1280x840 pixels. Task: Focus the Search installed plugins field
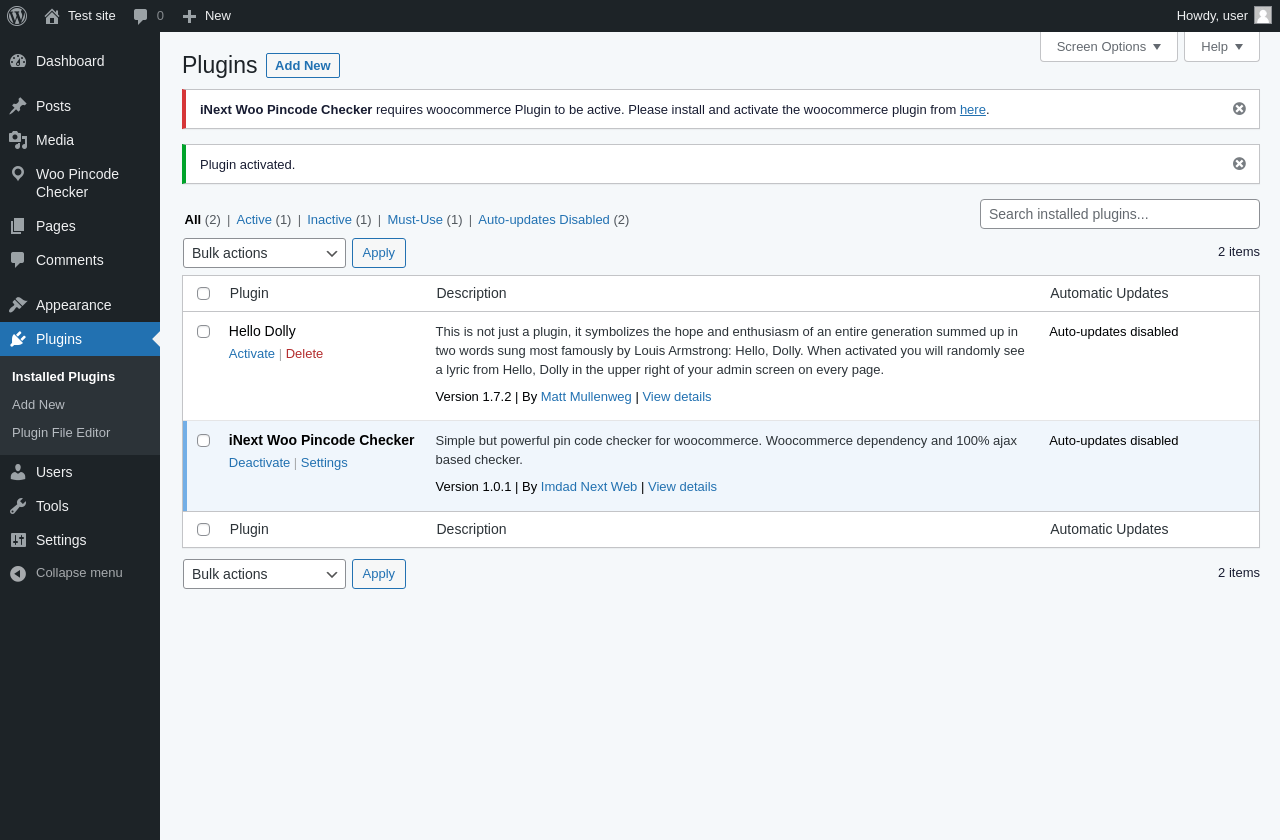pos(1119,214)
